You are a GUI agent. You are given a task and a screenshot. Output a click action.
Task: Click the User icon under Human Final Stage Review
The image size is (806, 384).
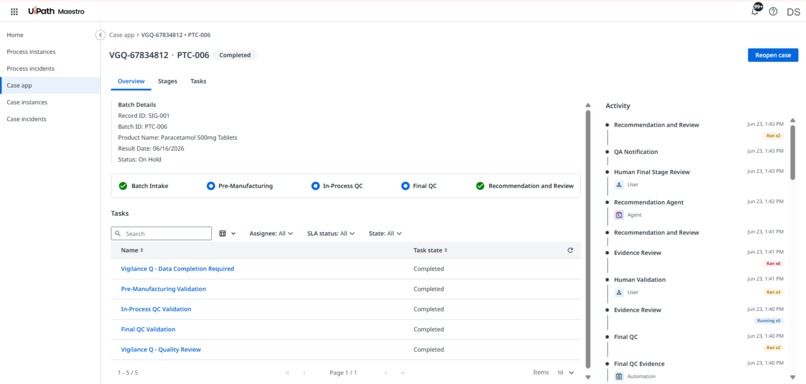(619, 184)
